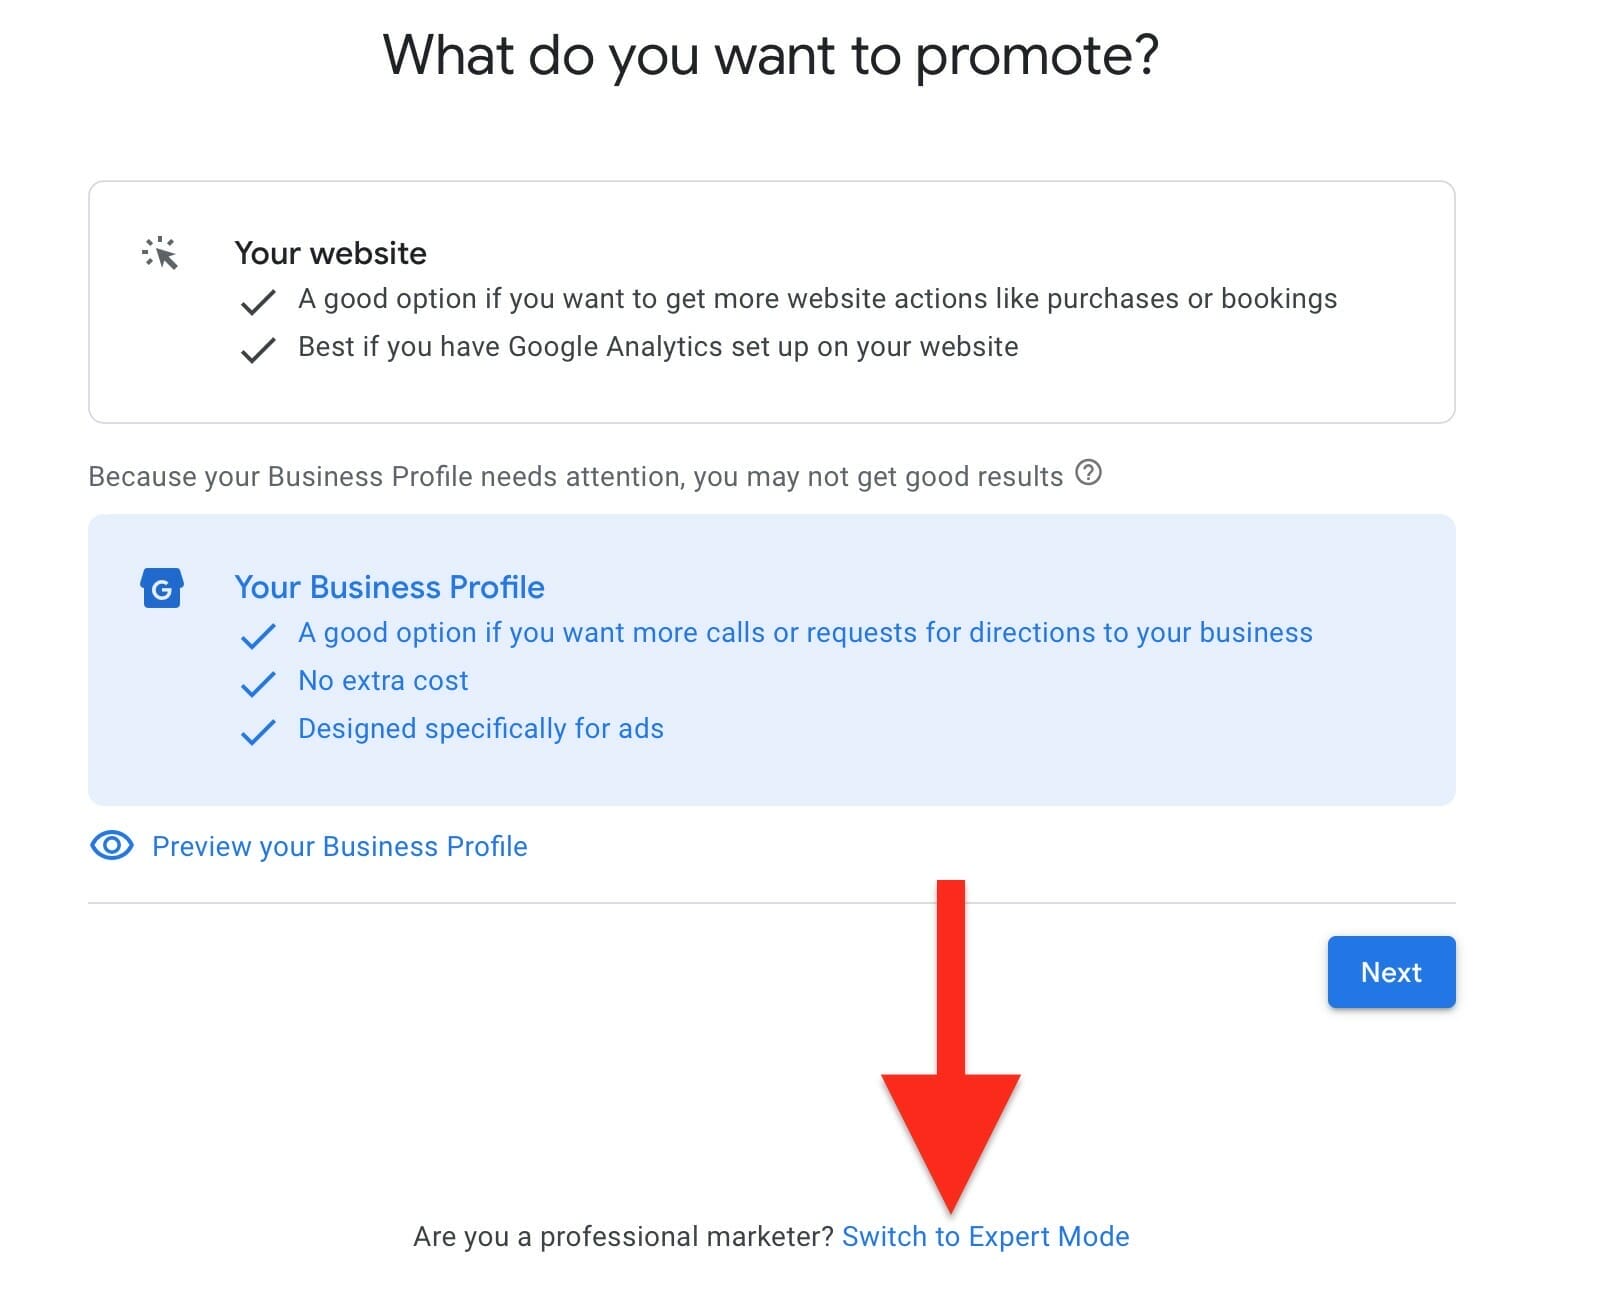Switch to Expert Mode via the link
This screenshot has height=1302, width=1602.
tap(985, 1237)
